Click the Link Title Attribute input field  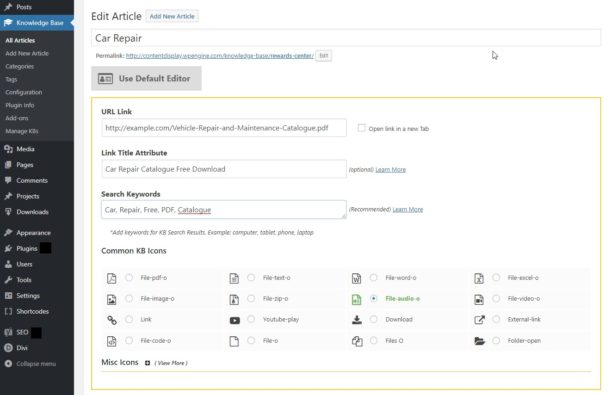tap(224, 169)
